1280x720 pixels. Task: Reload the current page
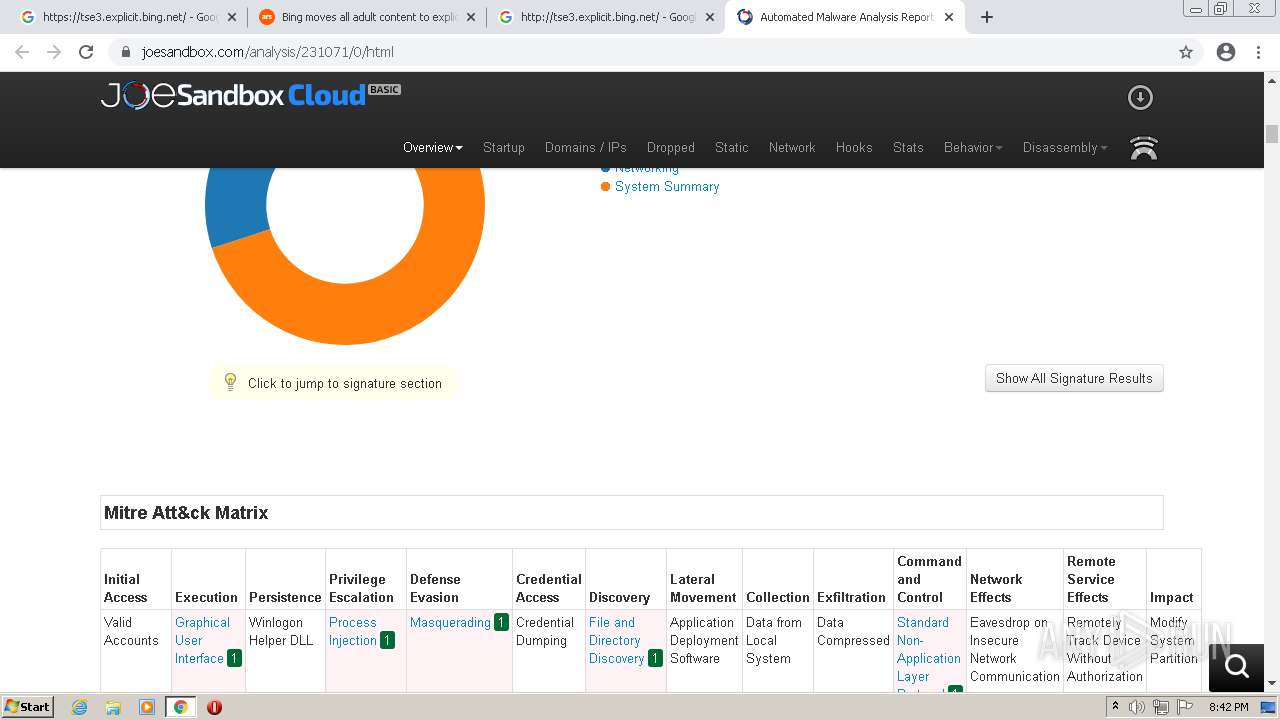pyautogui.click(x=86, y=52)
